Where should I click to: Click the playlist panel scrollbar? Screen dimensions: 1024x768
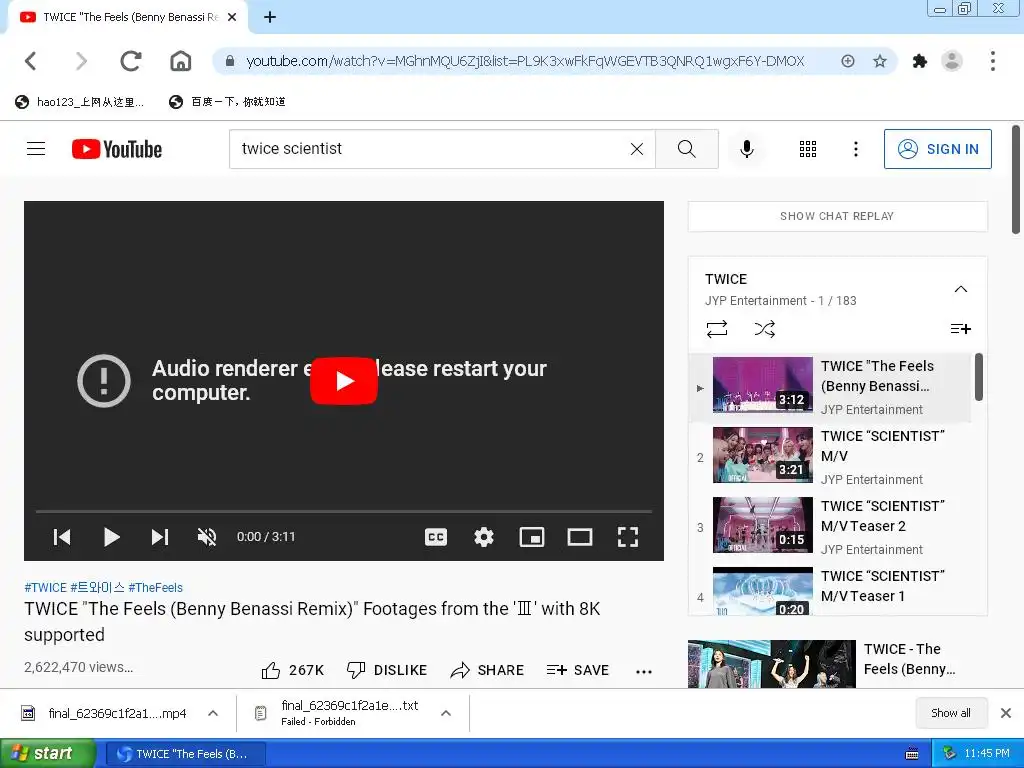click(x=978, y=377)
